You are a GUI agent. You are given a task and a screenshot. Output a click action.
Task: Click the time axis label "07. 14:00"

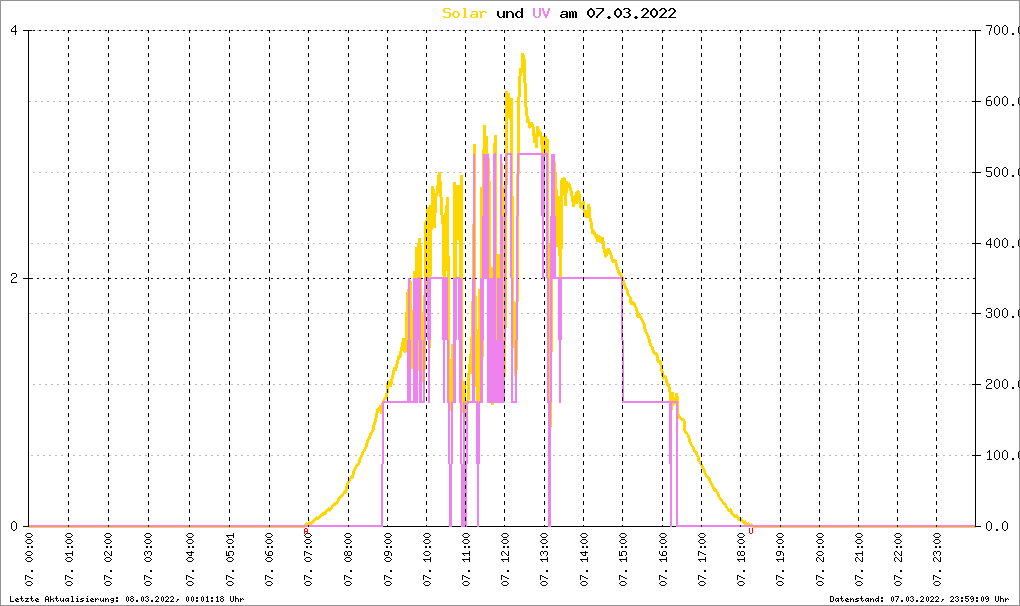[x=584, y=559]
